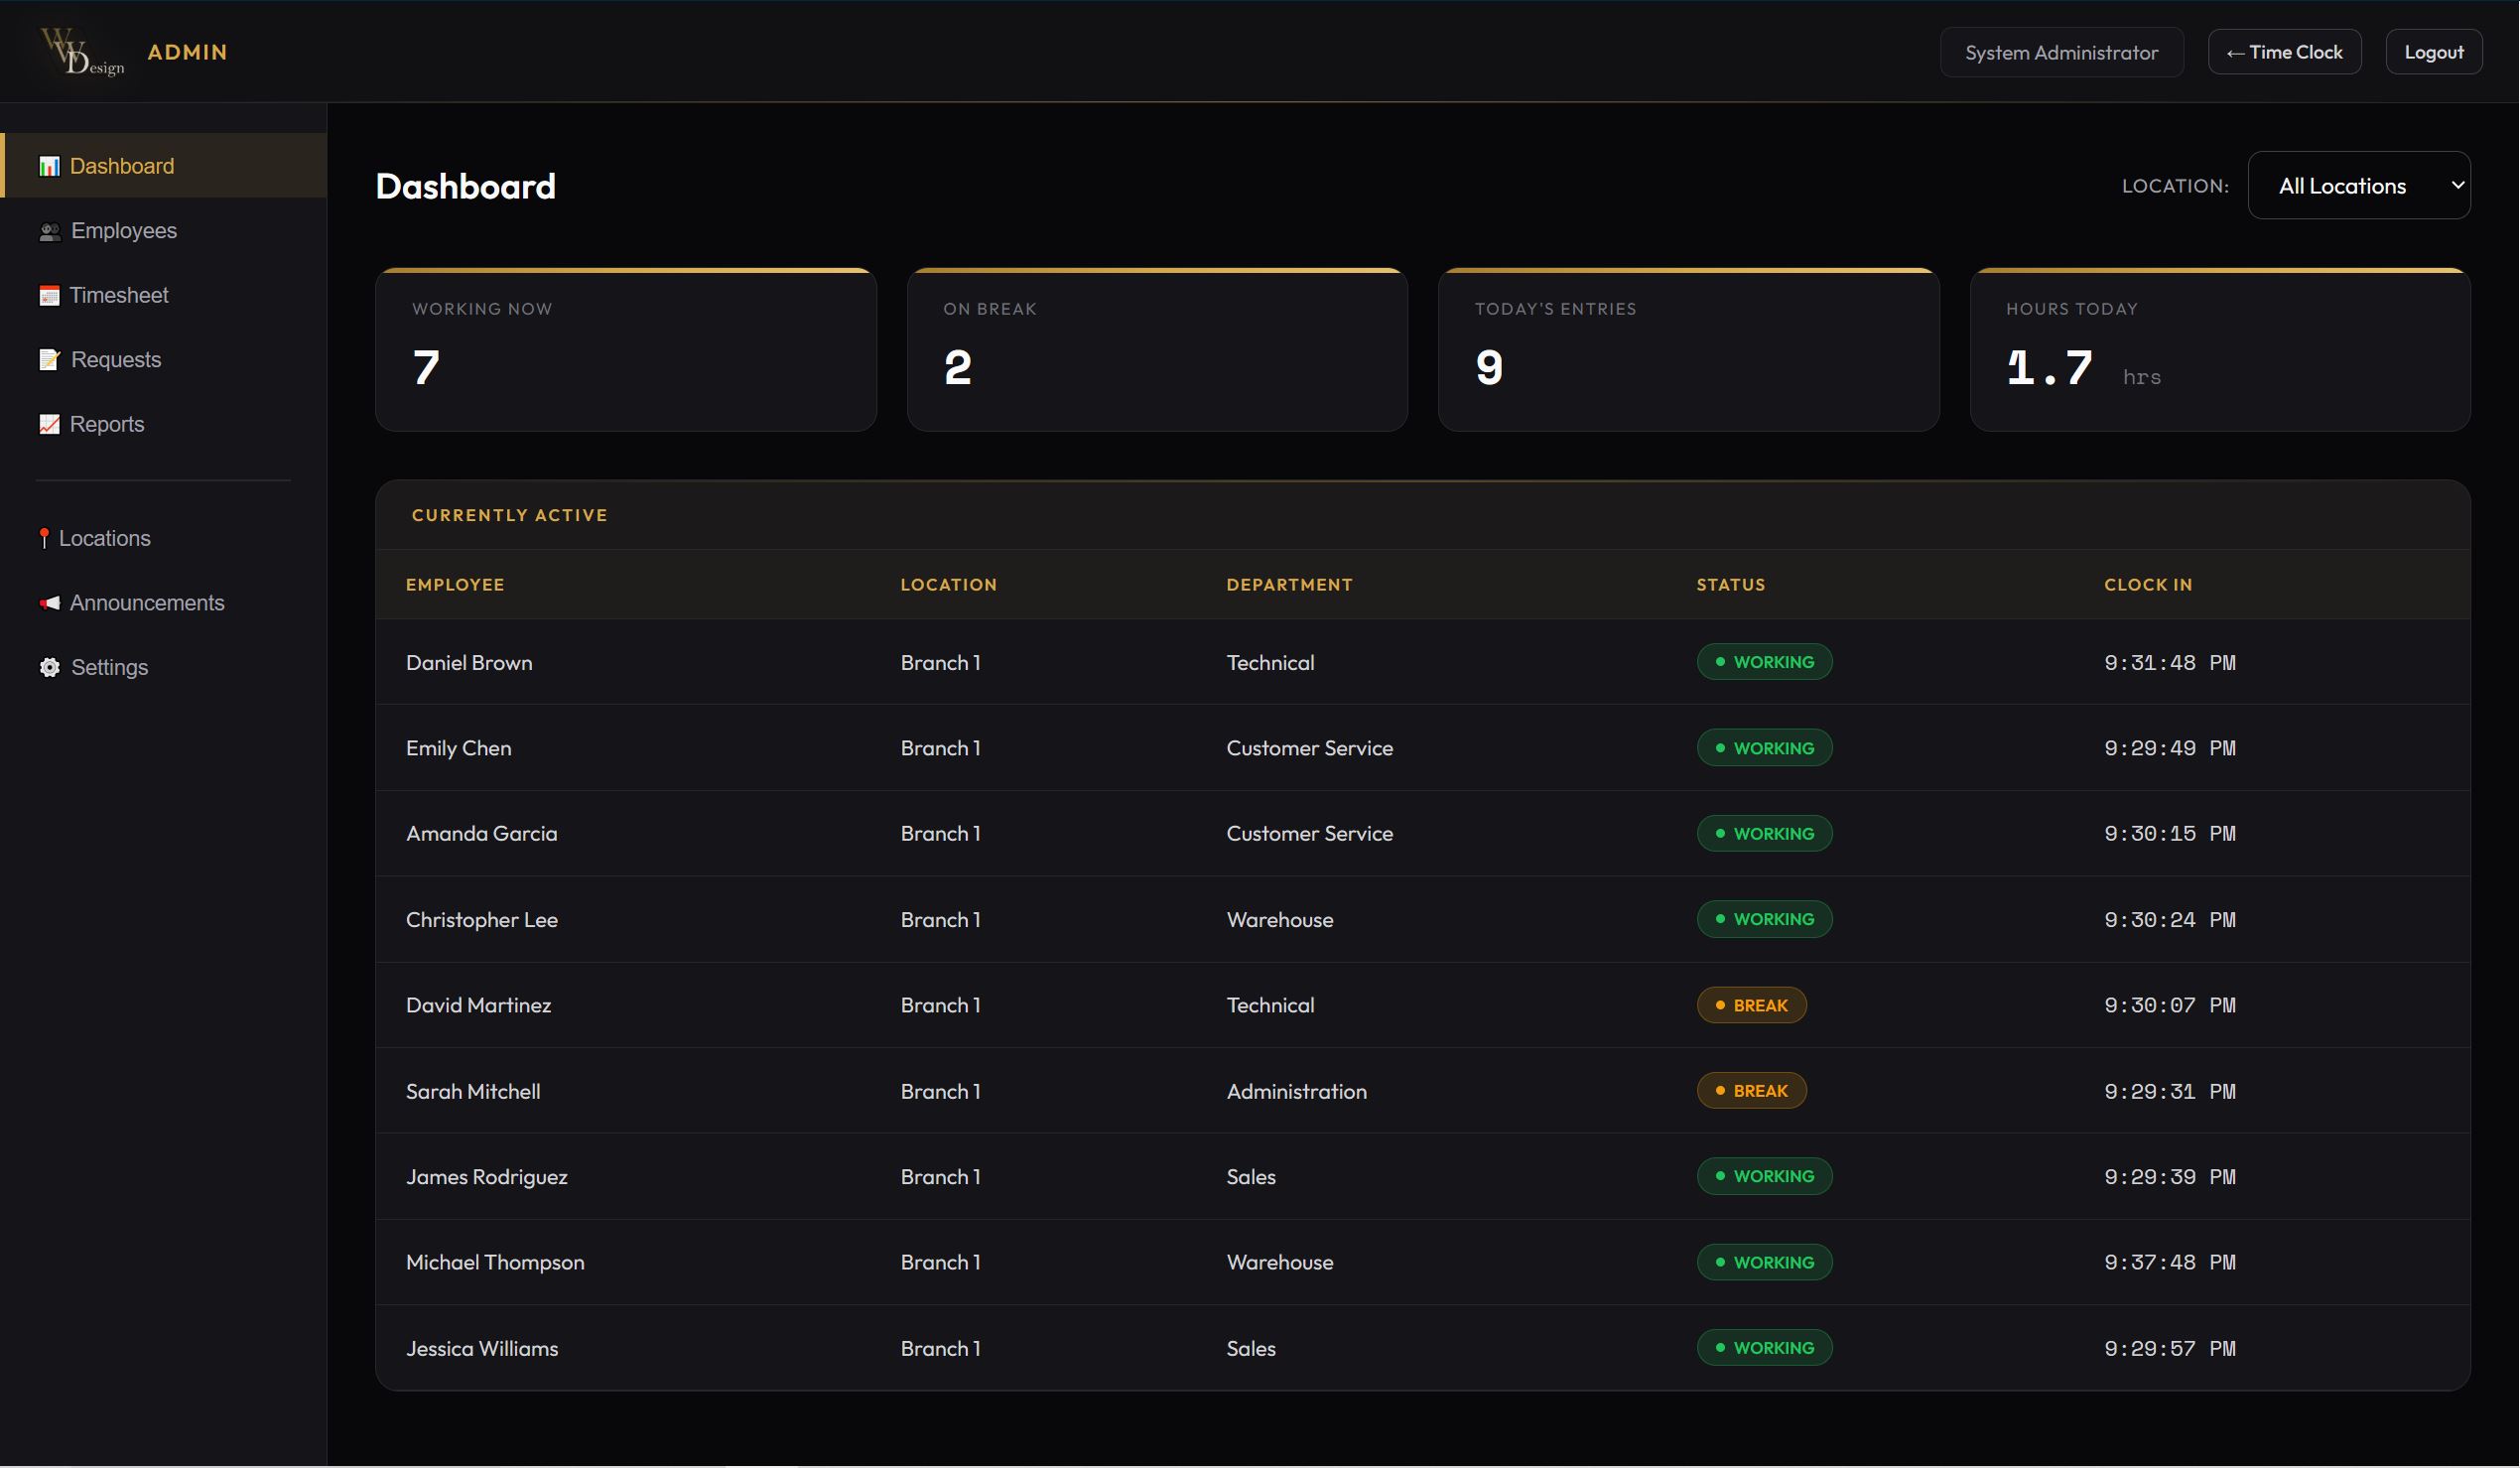This screenshot has width=2520, height=1468.
Task: Navigate to the Requests section
Action: click(115, 359)
